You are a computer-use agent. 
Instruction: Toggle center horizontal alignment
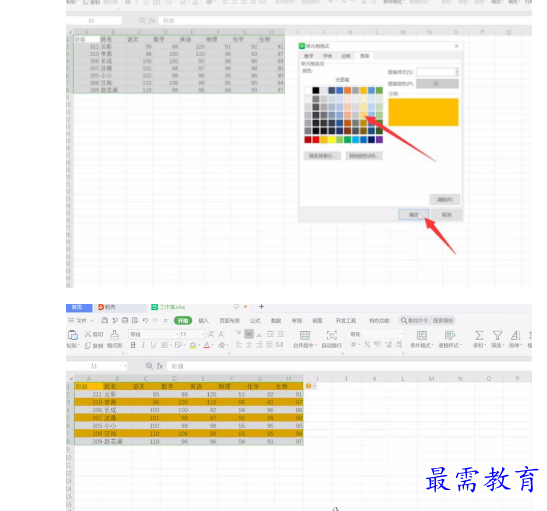(249, 345)
